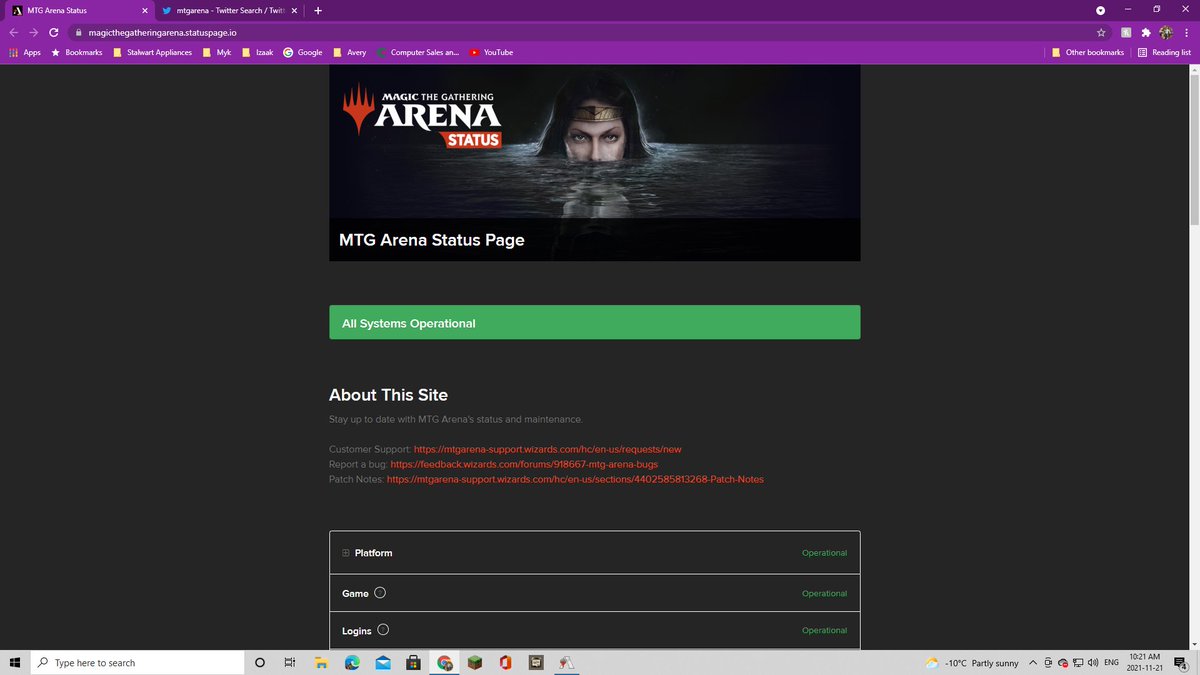The width and height of the screenshot is (1200, 675).
Task: Open the Chrome three-dot menu
Action: pyautogui.click(x=1186, y=32)
